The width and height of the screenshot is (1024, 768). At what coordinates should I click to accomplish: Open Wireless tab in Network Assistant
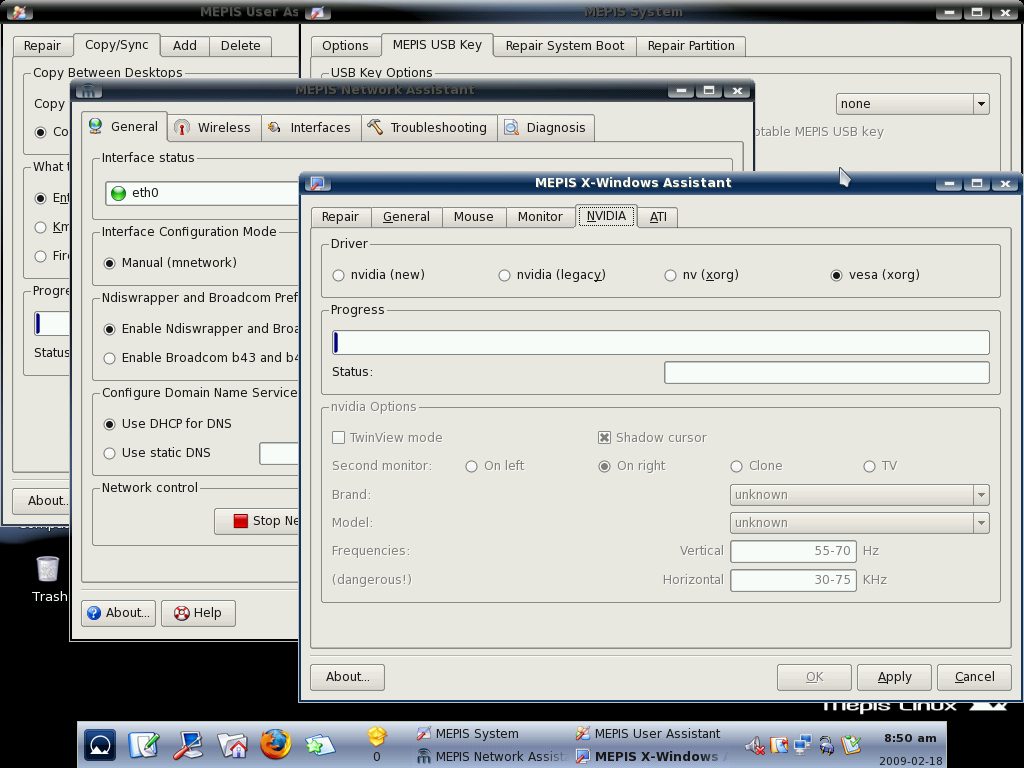pos(214,127)
